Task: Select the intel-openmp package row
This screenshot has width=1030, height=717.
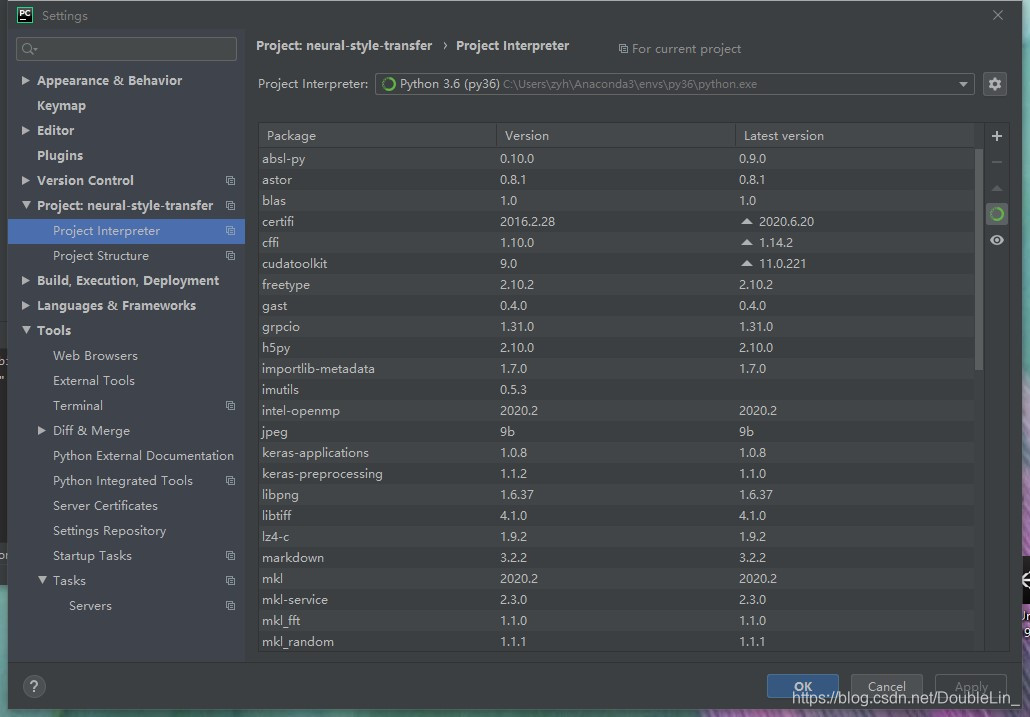Action: tap(617, 410)
